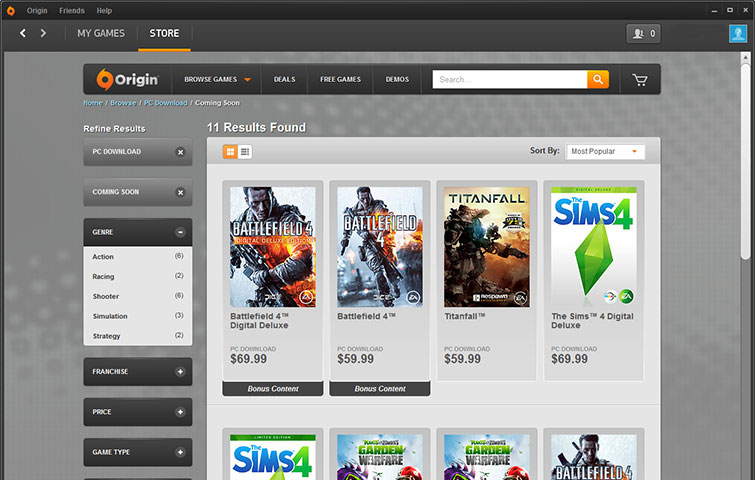
Task: Click the PC Download breadcrumb link
Action: [x=166, y=103]
